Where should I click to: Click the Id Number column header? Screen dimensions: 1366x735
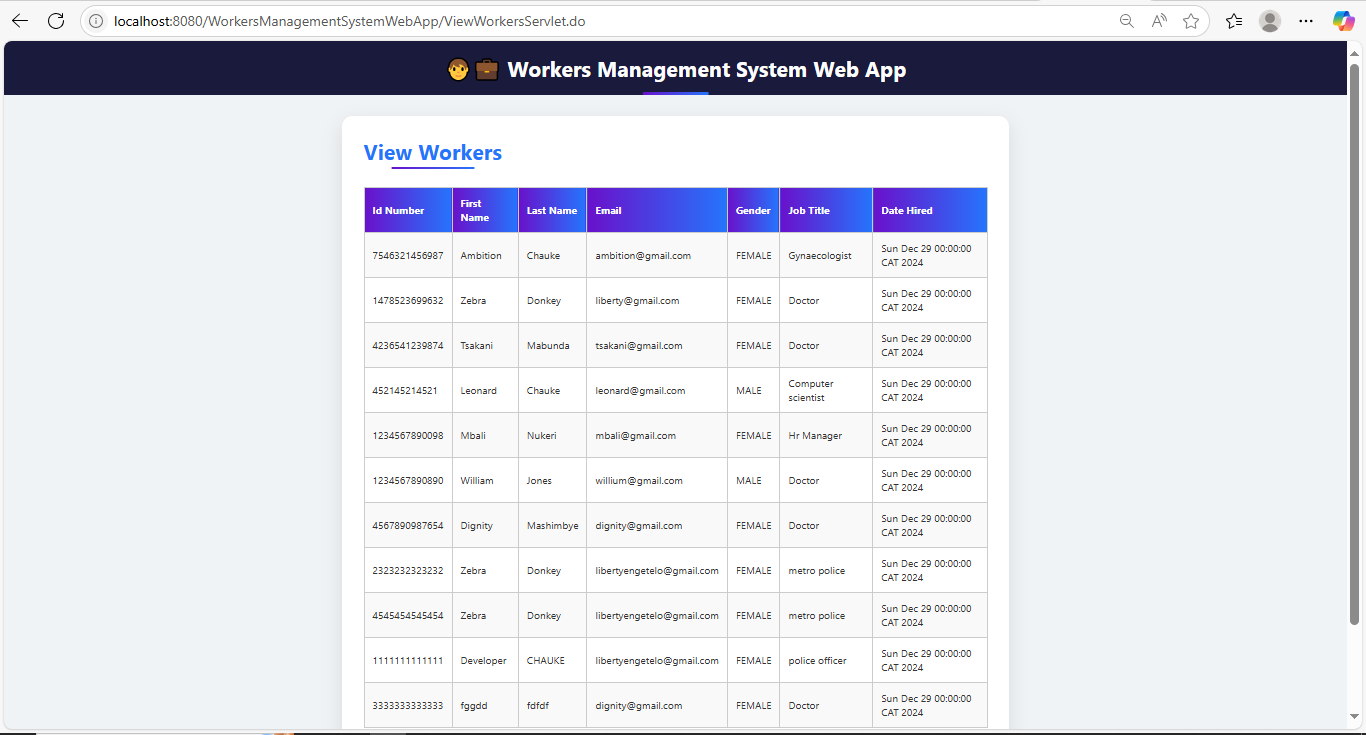pyautogui.click(x=398, y=211)
